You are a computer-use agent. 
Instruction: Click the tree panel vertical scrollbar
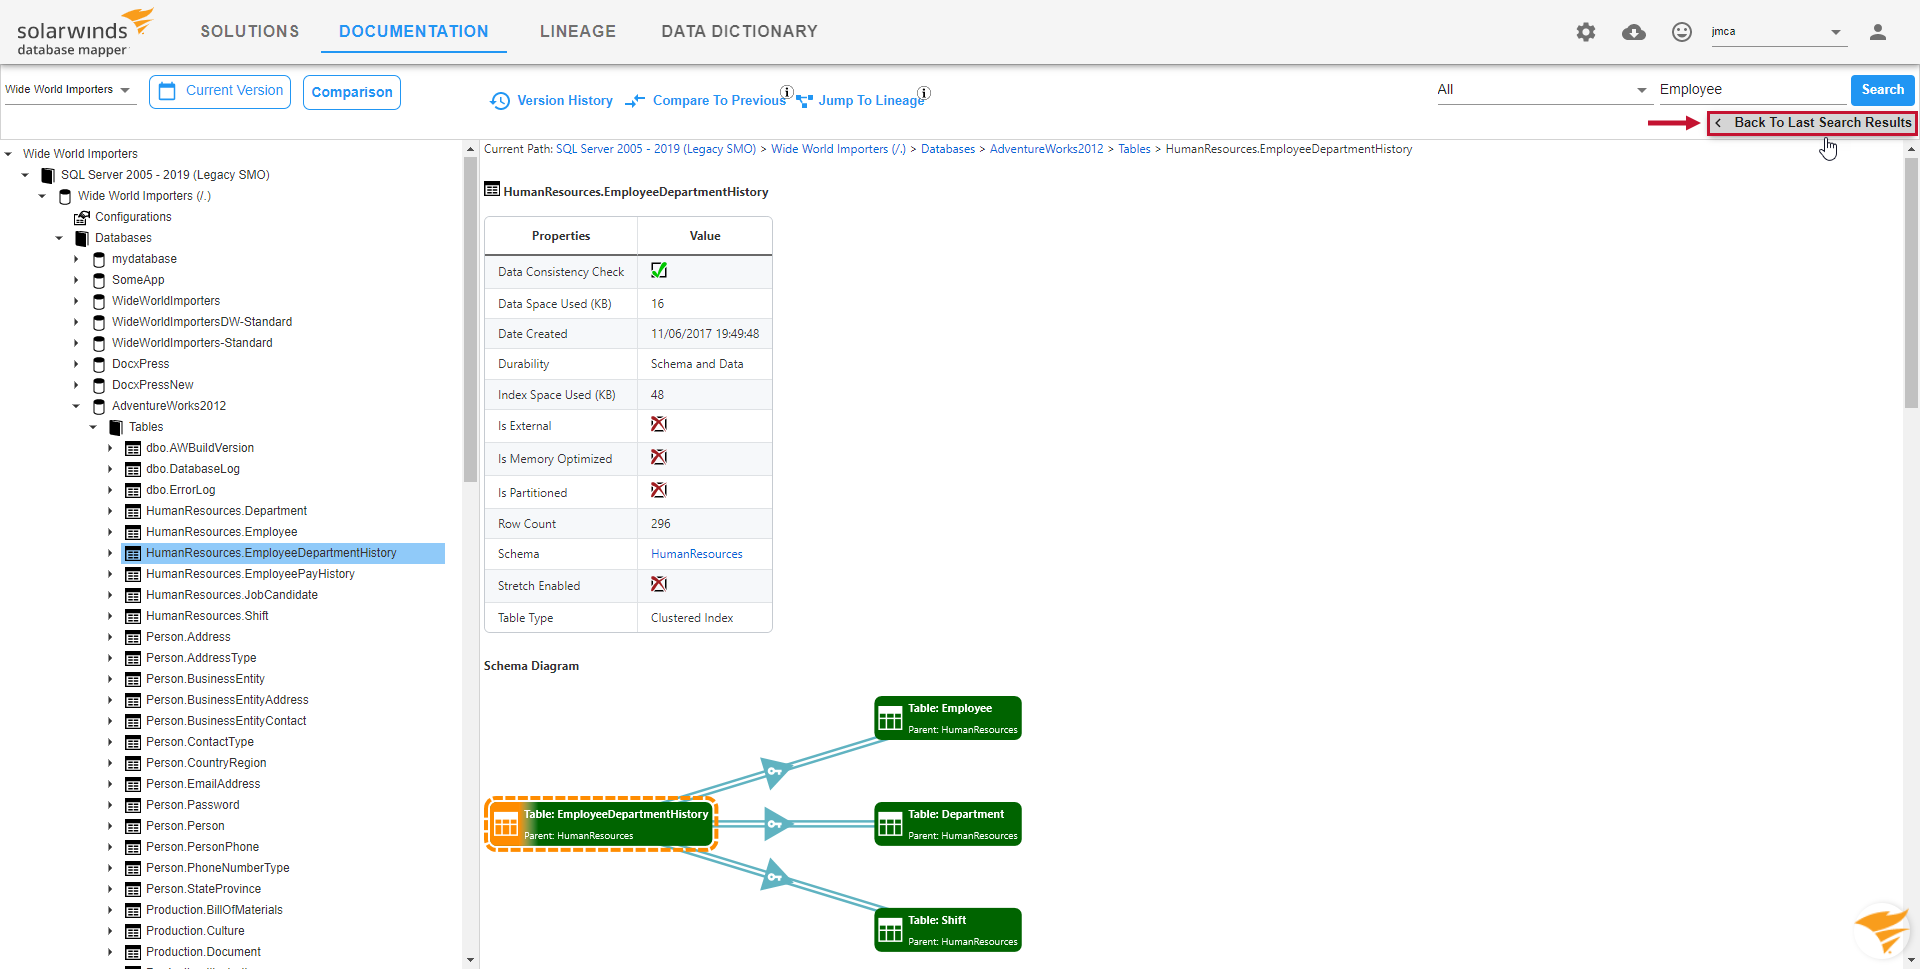pos(470,320)
